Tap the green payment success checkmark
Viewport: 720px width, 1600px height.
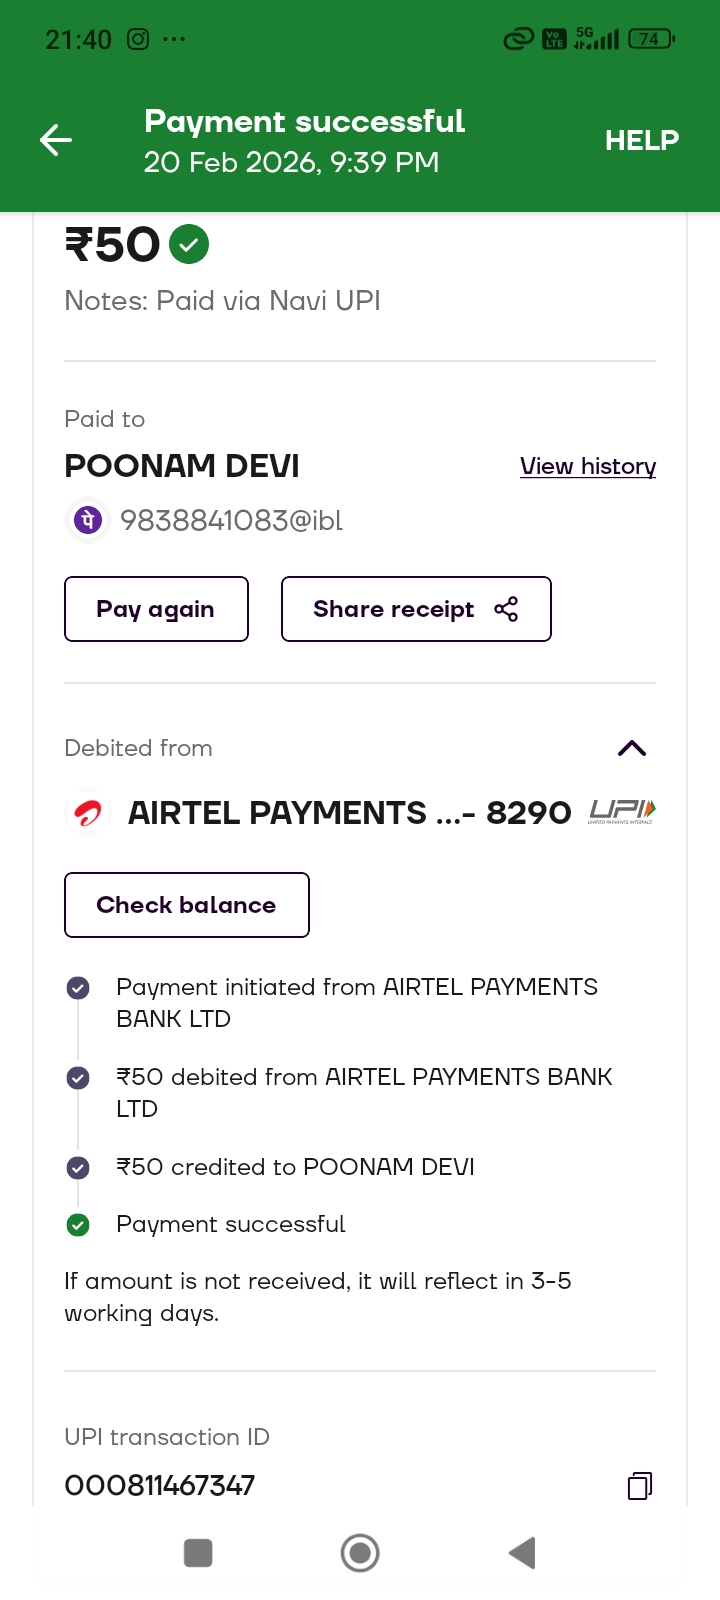coord(189,244)
